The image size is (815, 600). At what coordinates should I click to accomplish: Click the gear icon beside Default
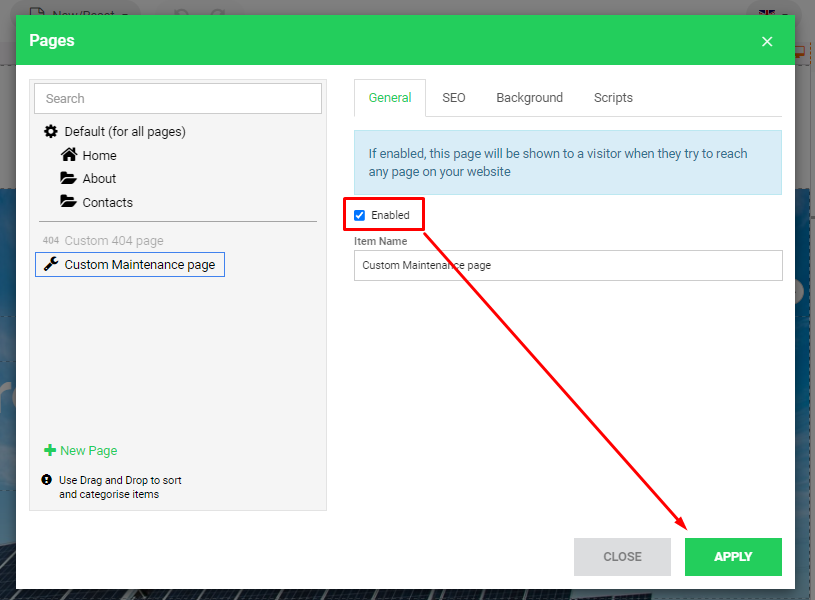(x=51, y=131)
